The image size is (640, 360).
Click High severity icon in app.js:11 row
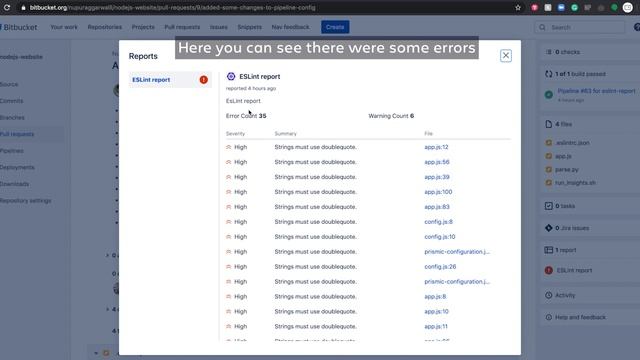click(229, 327)
